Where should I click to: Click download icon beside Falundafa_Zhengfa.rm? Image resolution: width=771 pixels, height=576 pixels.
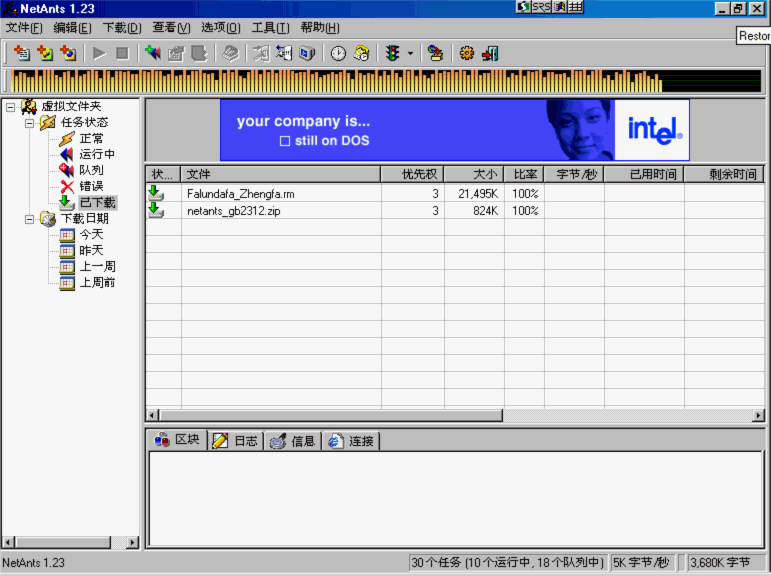(156, 193)
